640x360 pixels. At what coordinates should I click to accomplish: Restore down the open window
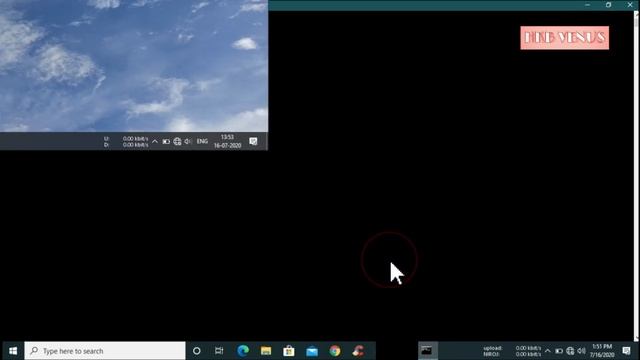(609, 5)
